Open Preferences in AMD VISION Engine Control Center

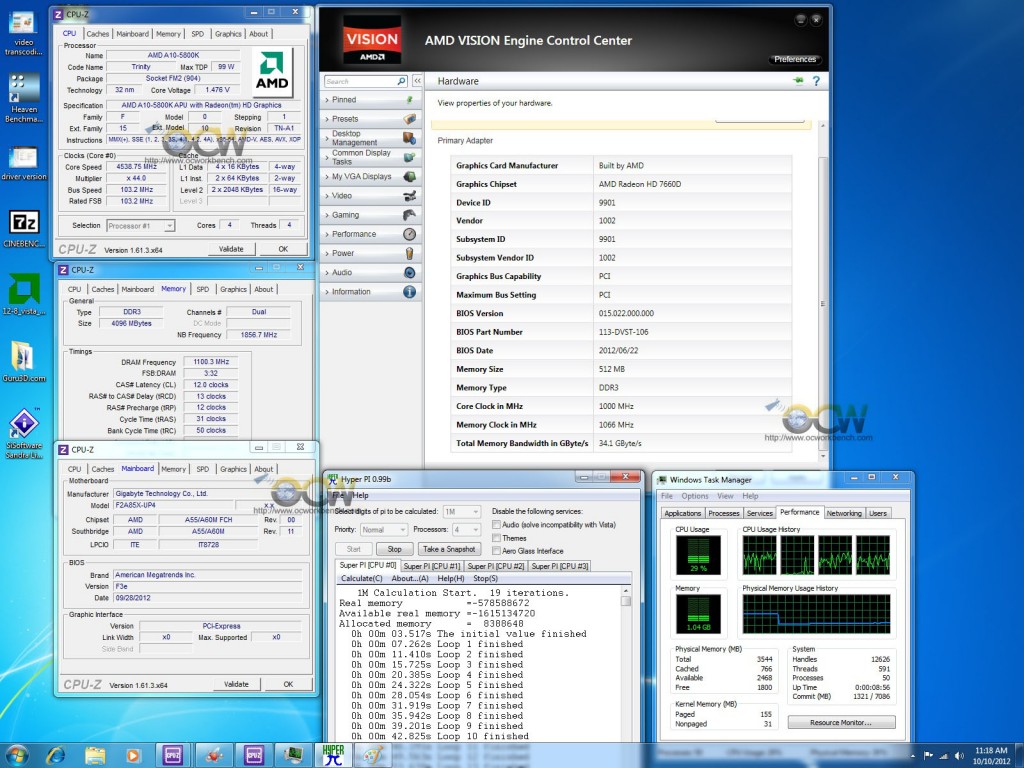pos(795,59)
